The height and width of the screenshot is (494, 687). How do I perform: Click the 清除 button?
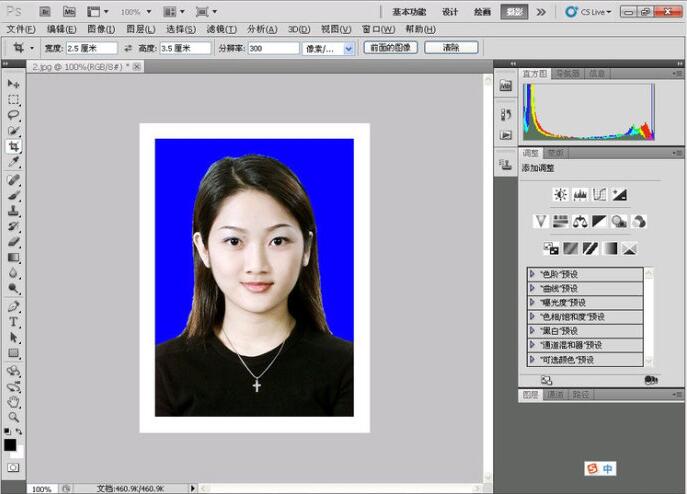point(450,48)
